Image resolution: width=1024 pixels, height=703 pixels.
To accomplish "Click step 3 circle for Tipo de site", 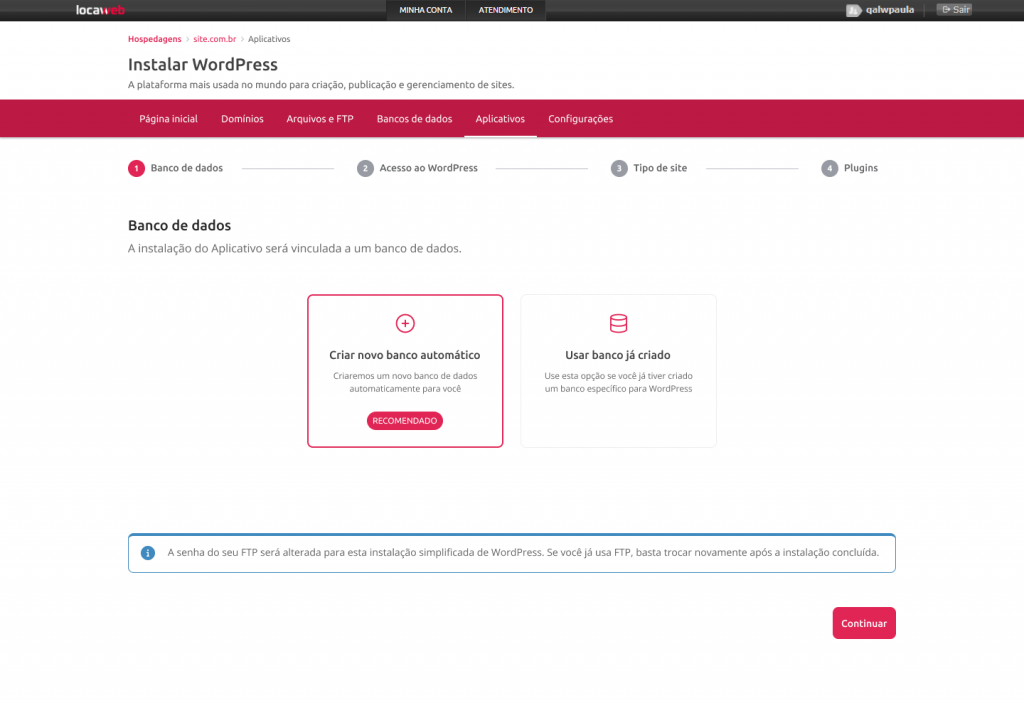I will [619, 169].
